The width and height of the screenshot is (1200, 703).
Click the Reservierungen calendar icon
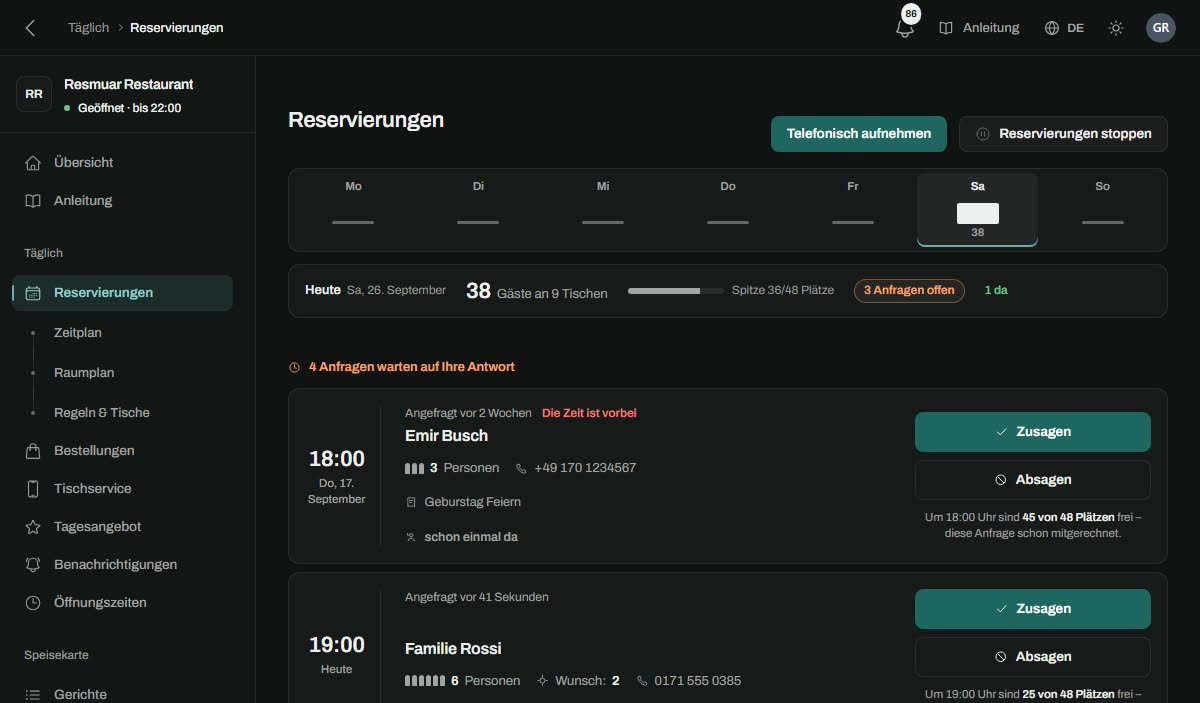[33, 293]
